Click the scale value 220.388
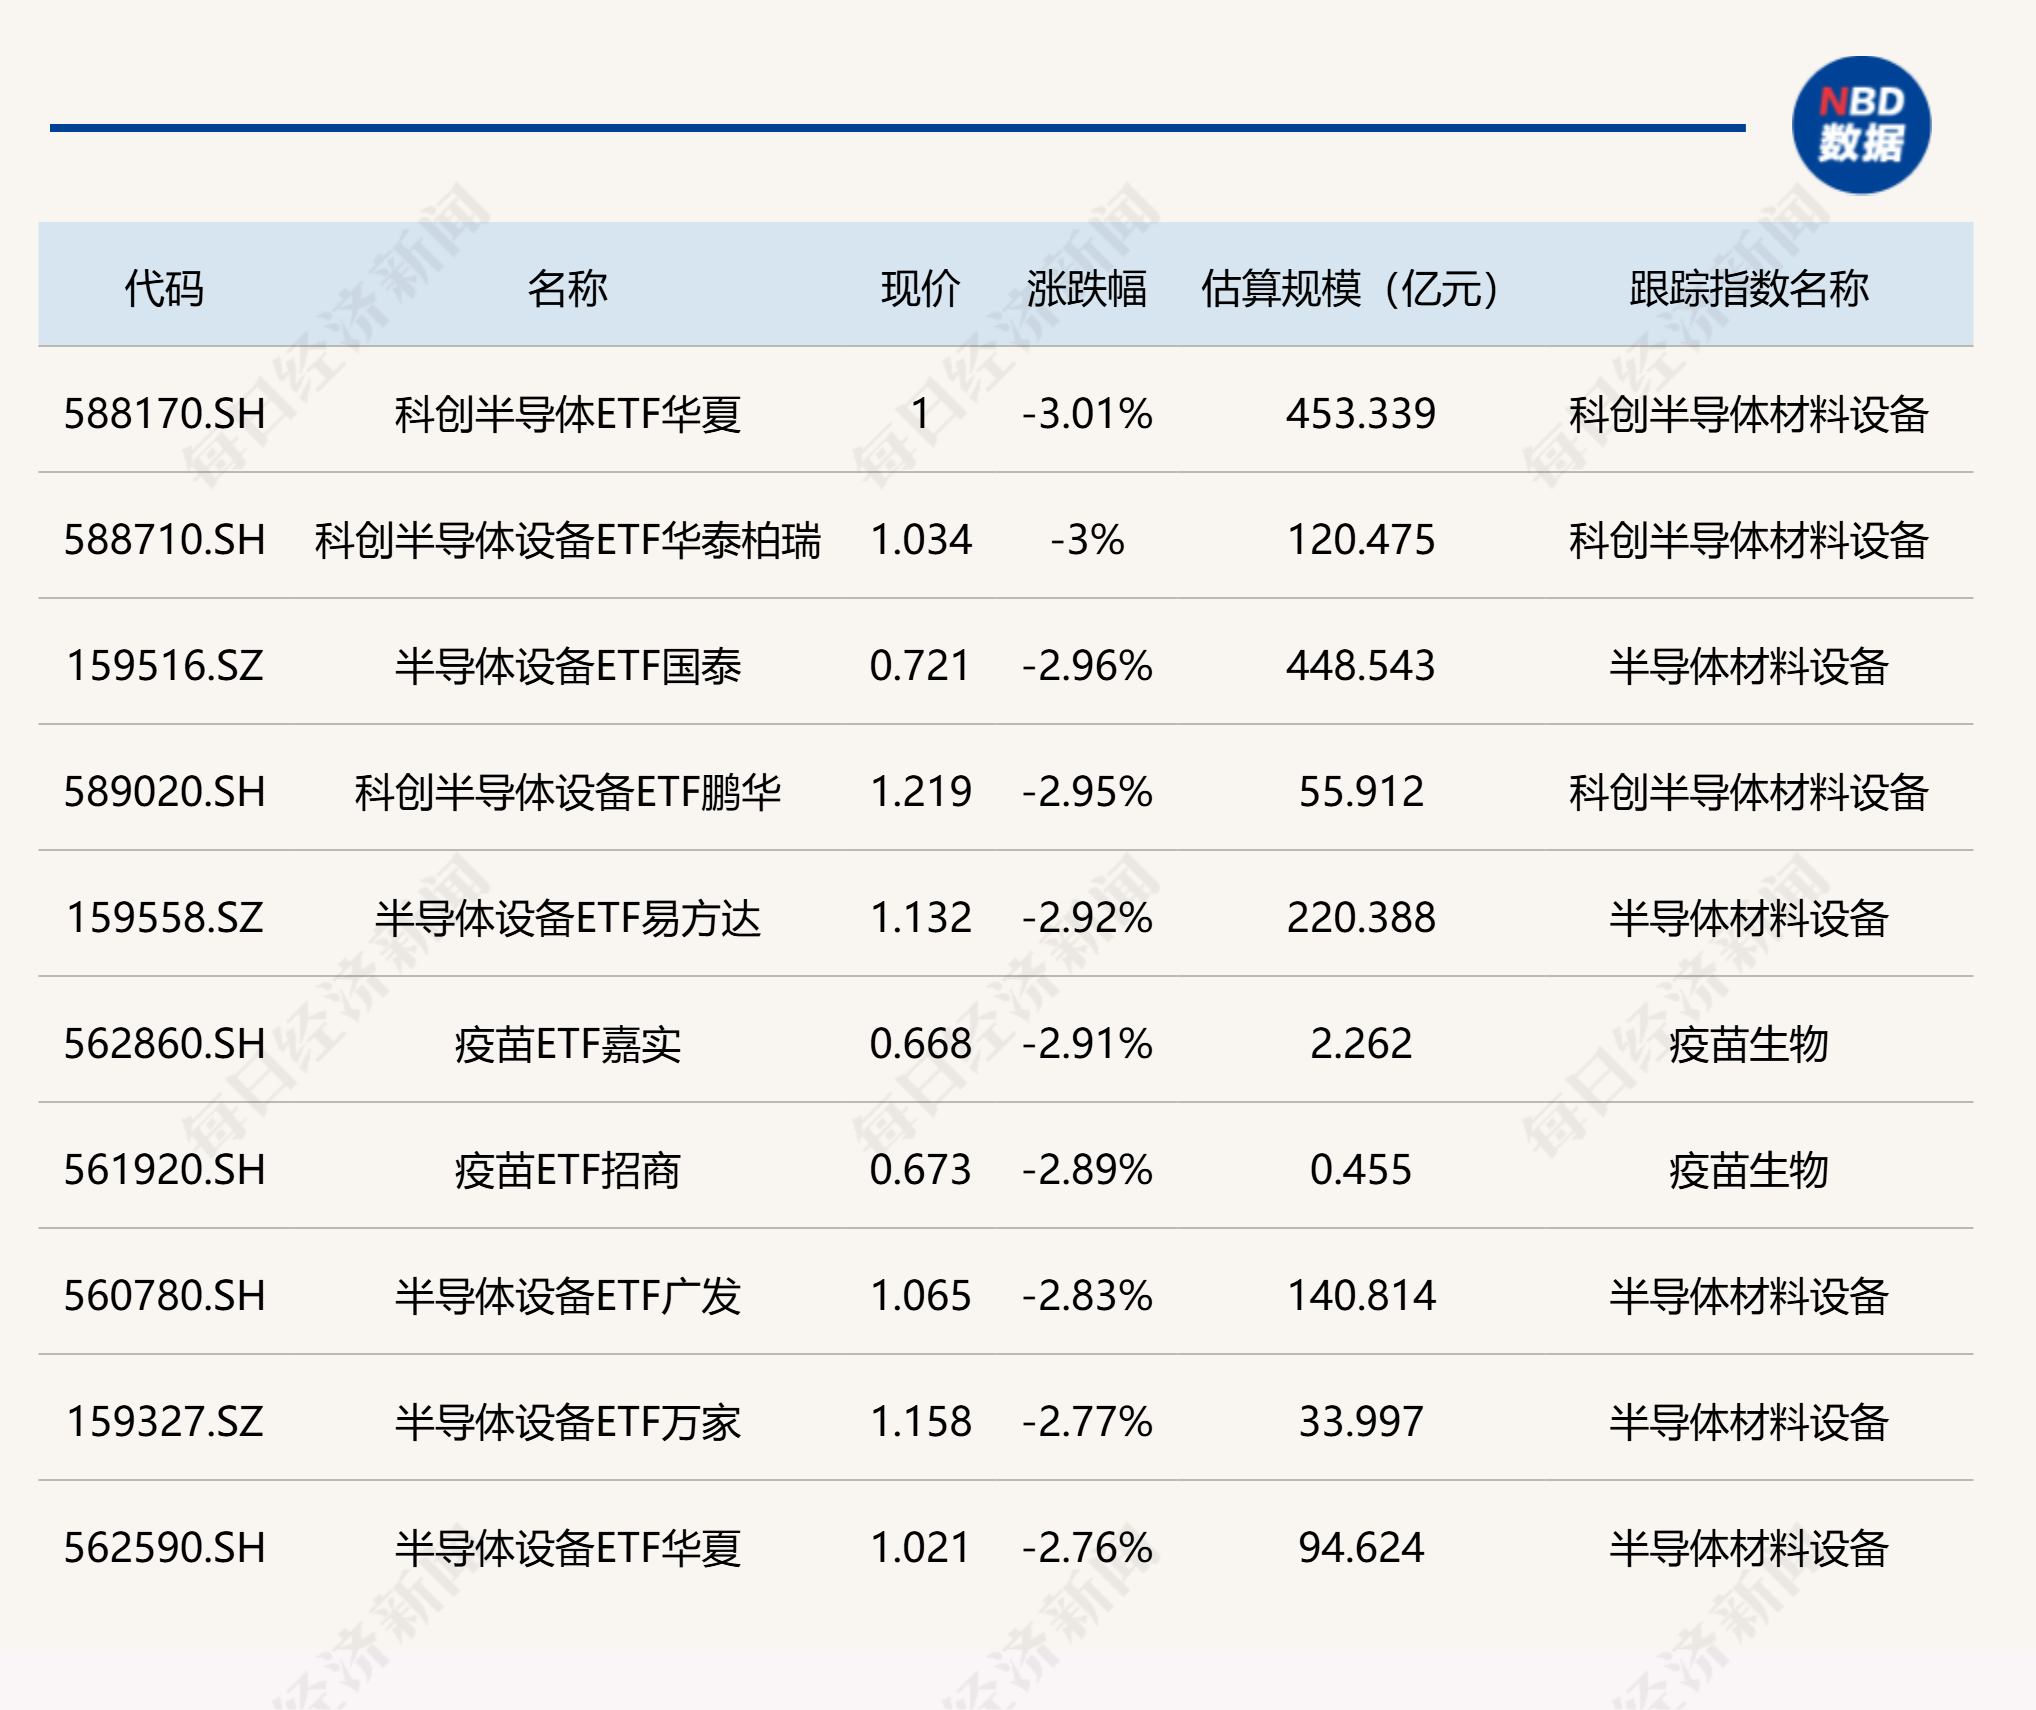This screenshot has width=2036, height=1710. click(x=1361, y=918)
